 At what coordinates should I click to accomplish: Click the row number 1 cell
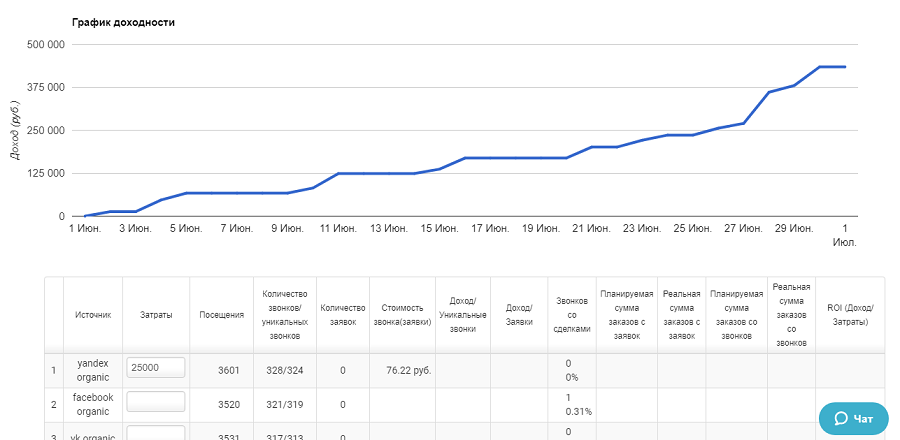(x=54, y=371)
